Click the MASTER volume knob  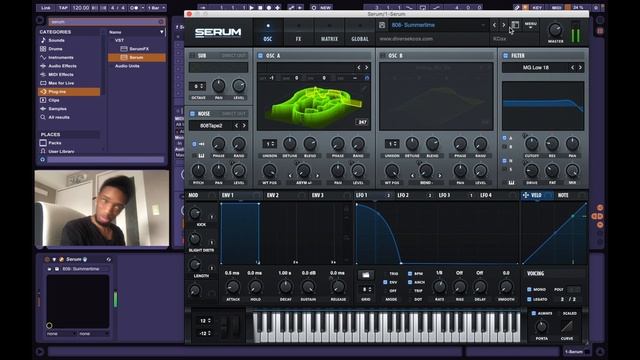coord(555,30)
